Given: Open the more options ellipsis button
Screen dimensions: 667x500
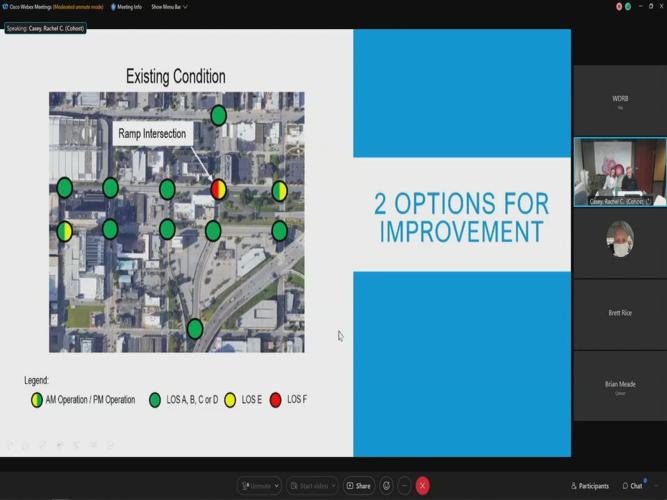Looking at the screenshot, I should tap(405, 486).
